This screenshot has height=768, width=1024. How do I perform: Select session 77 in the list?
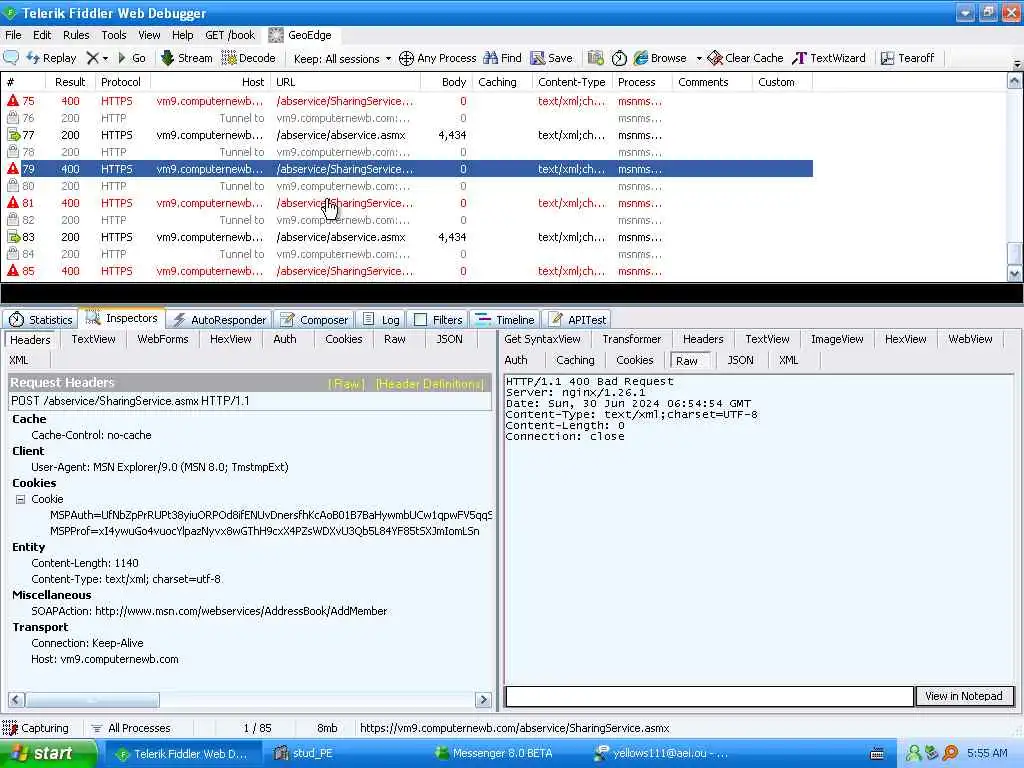click(x=407, y=135)
